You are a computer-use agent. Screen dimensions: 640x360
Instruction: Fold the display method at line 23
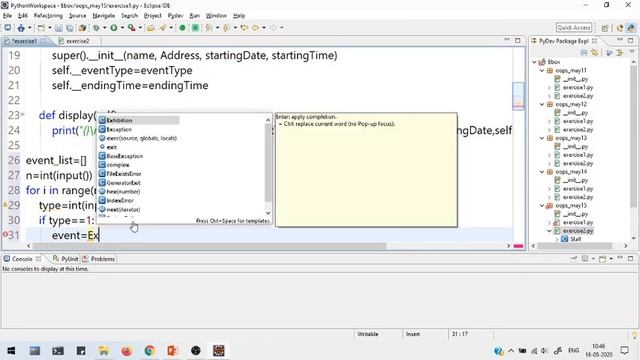click(22, 115)
